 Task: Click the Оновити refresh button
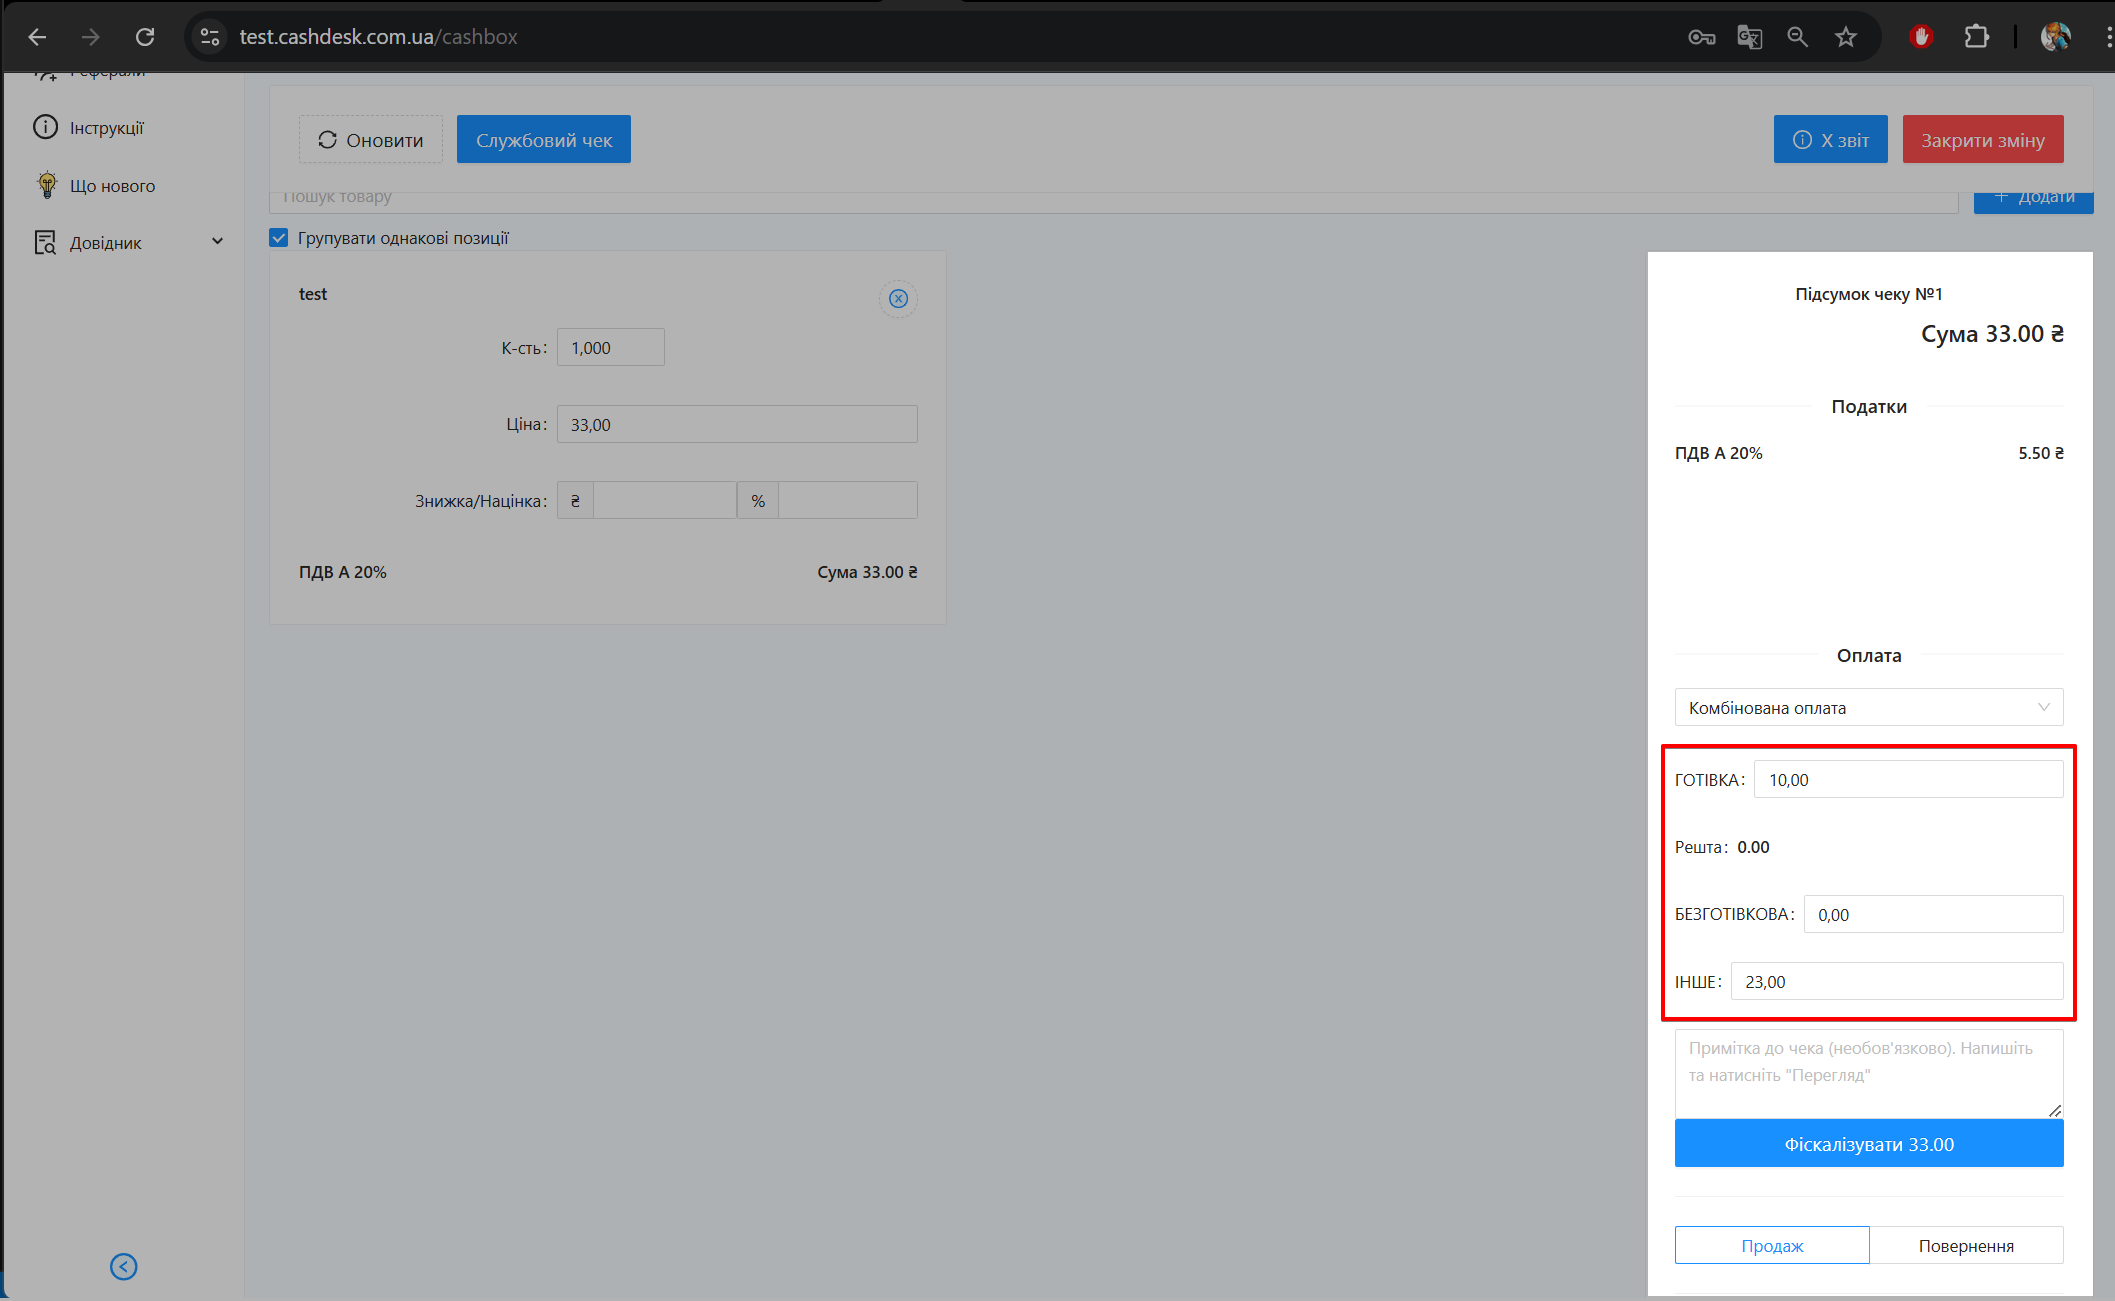pos(370,140)
